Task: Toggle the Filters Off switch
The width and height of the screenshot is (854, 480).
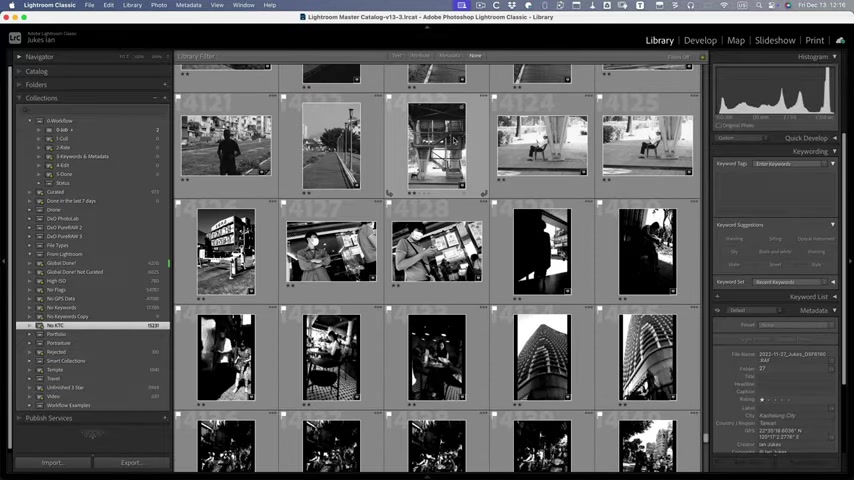Action: 678,57
